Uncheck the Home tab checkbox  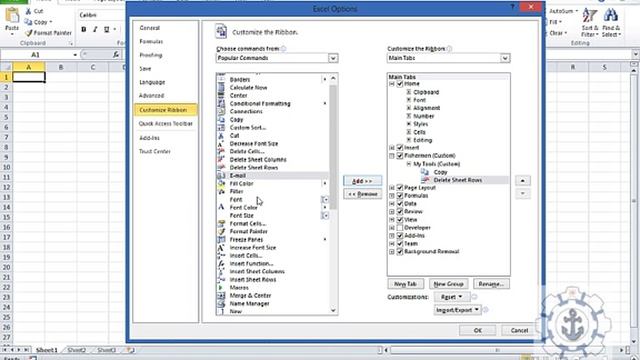pos(400,84)
